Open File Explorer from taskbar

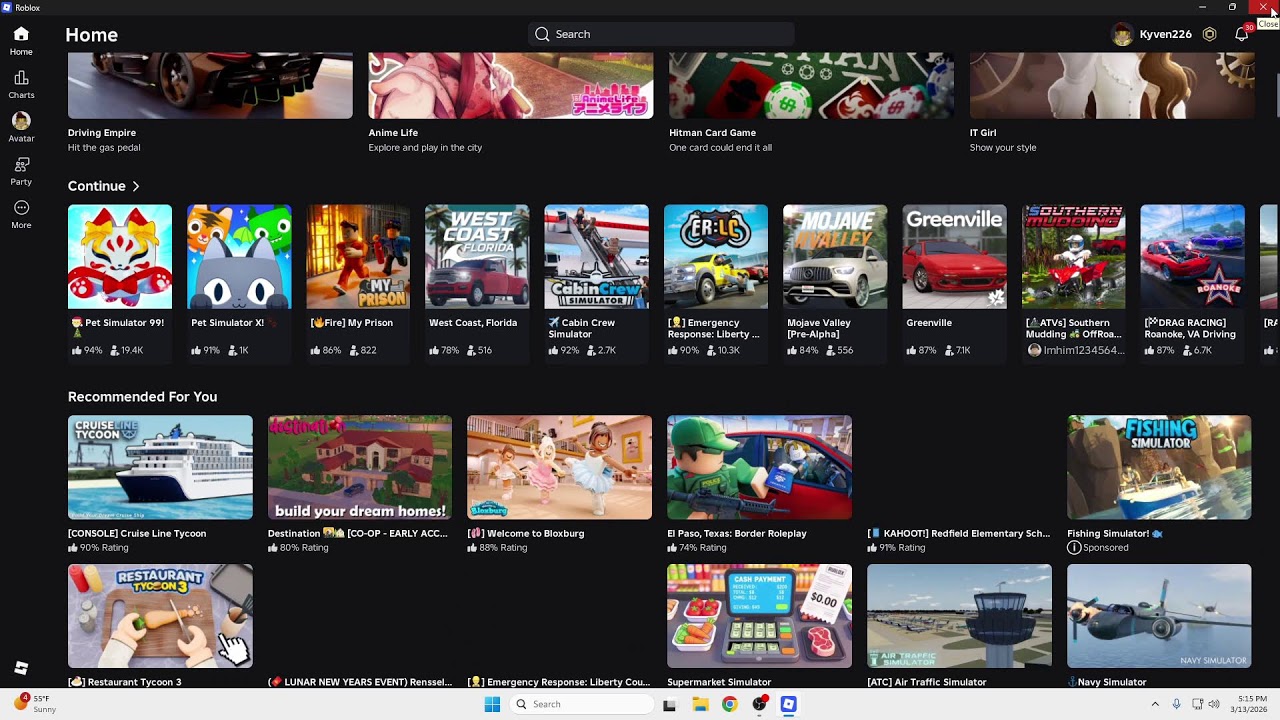point(699,704)
